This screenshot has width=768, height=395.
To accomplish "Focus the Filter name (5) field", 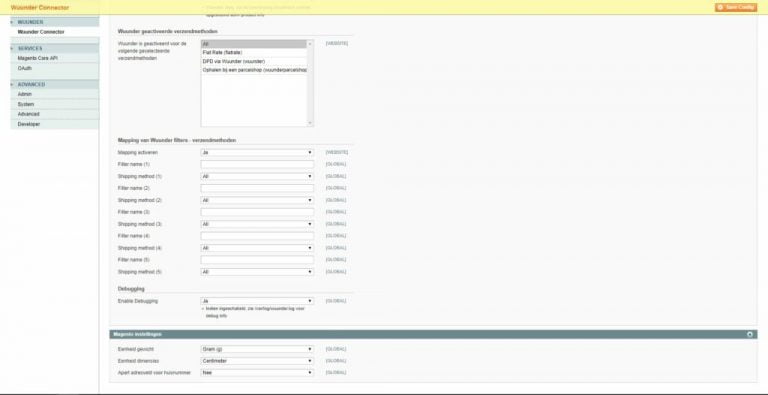I will click(x=257, y=260).
